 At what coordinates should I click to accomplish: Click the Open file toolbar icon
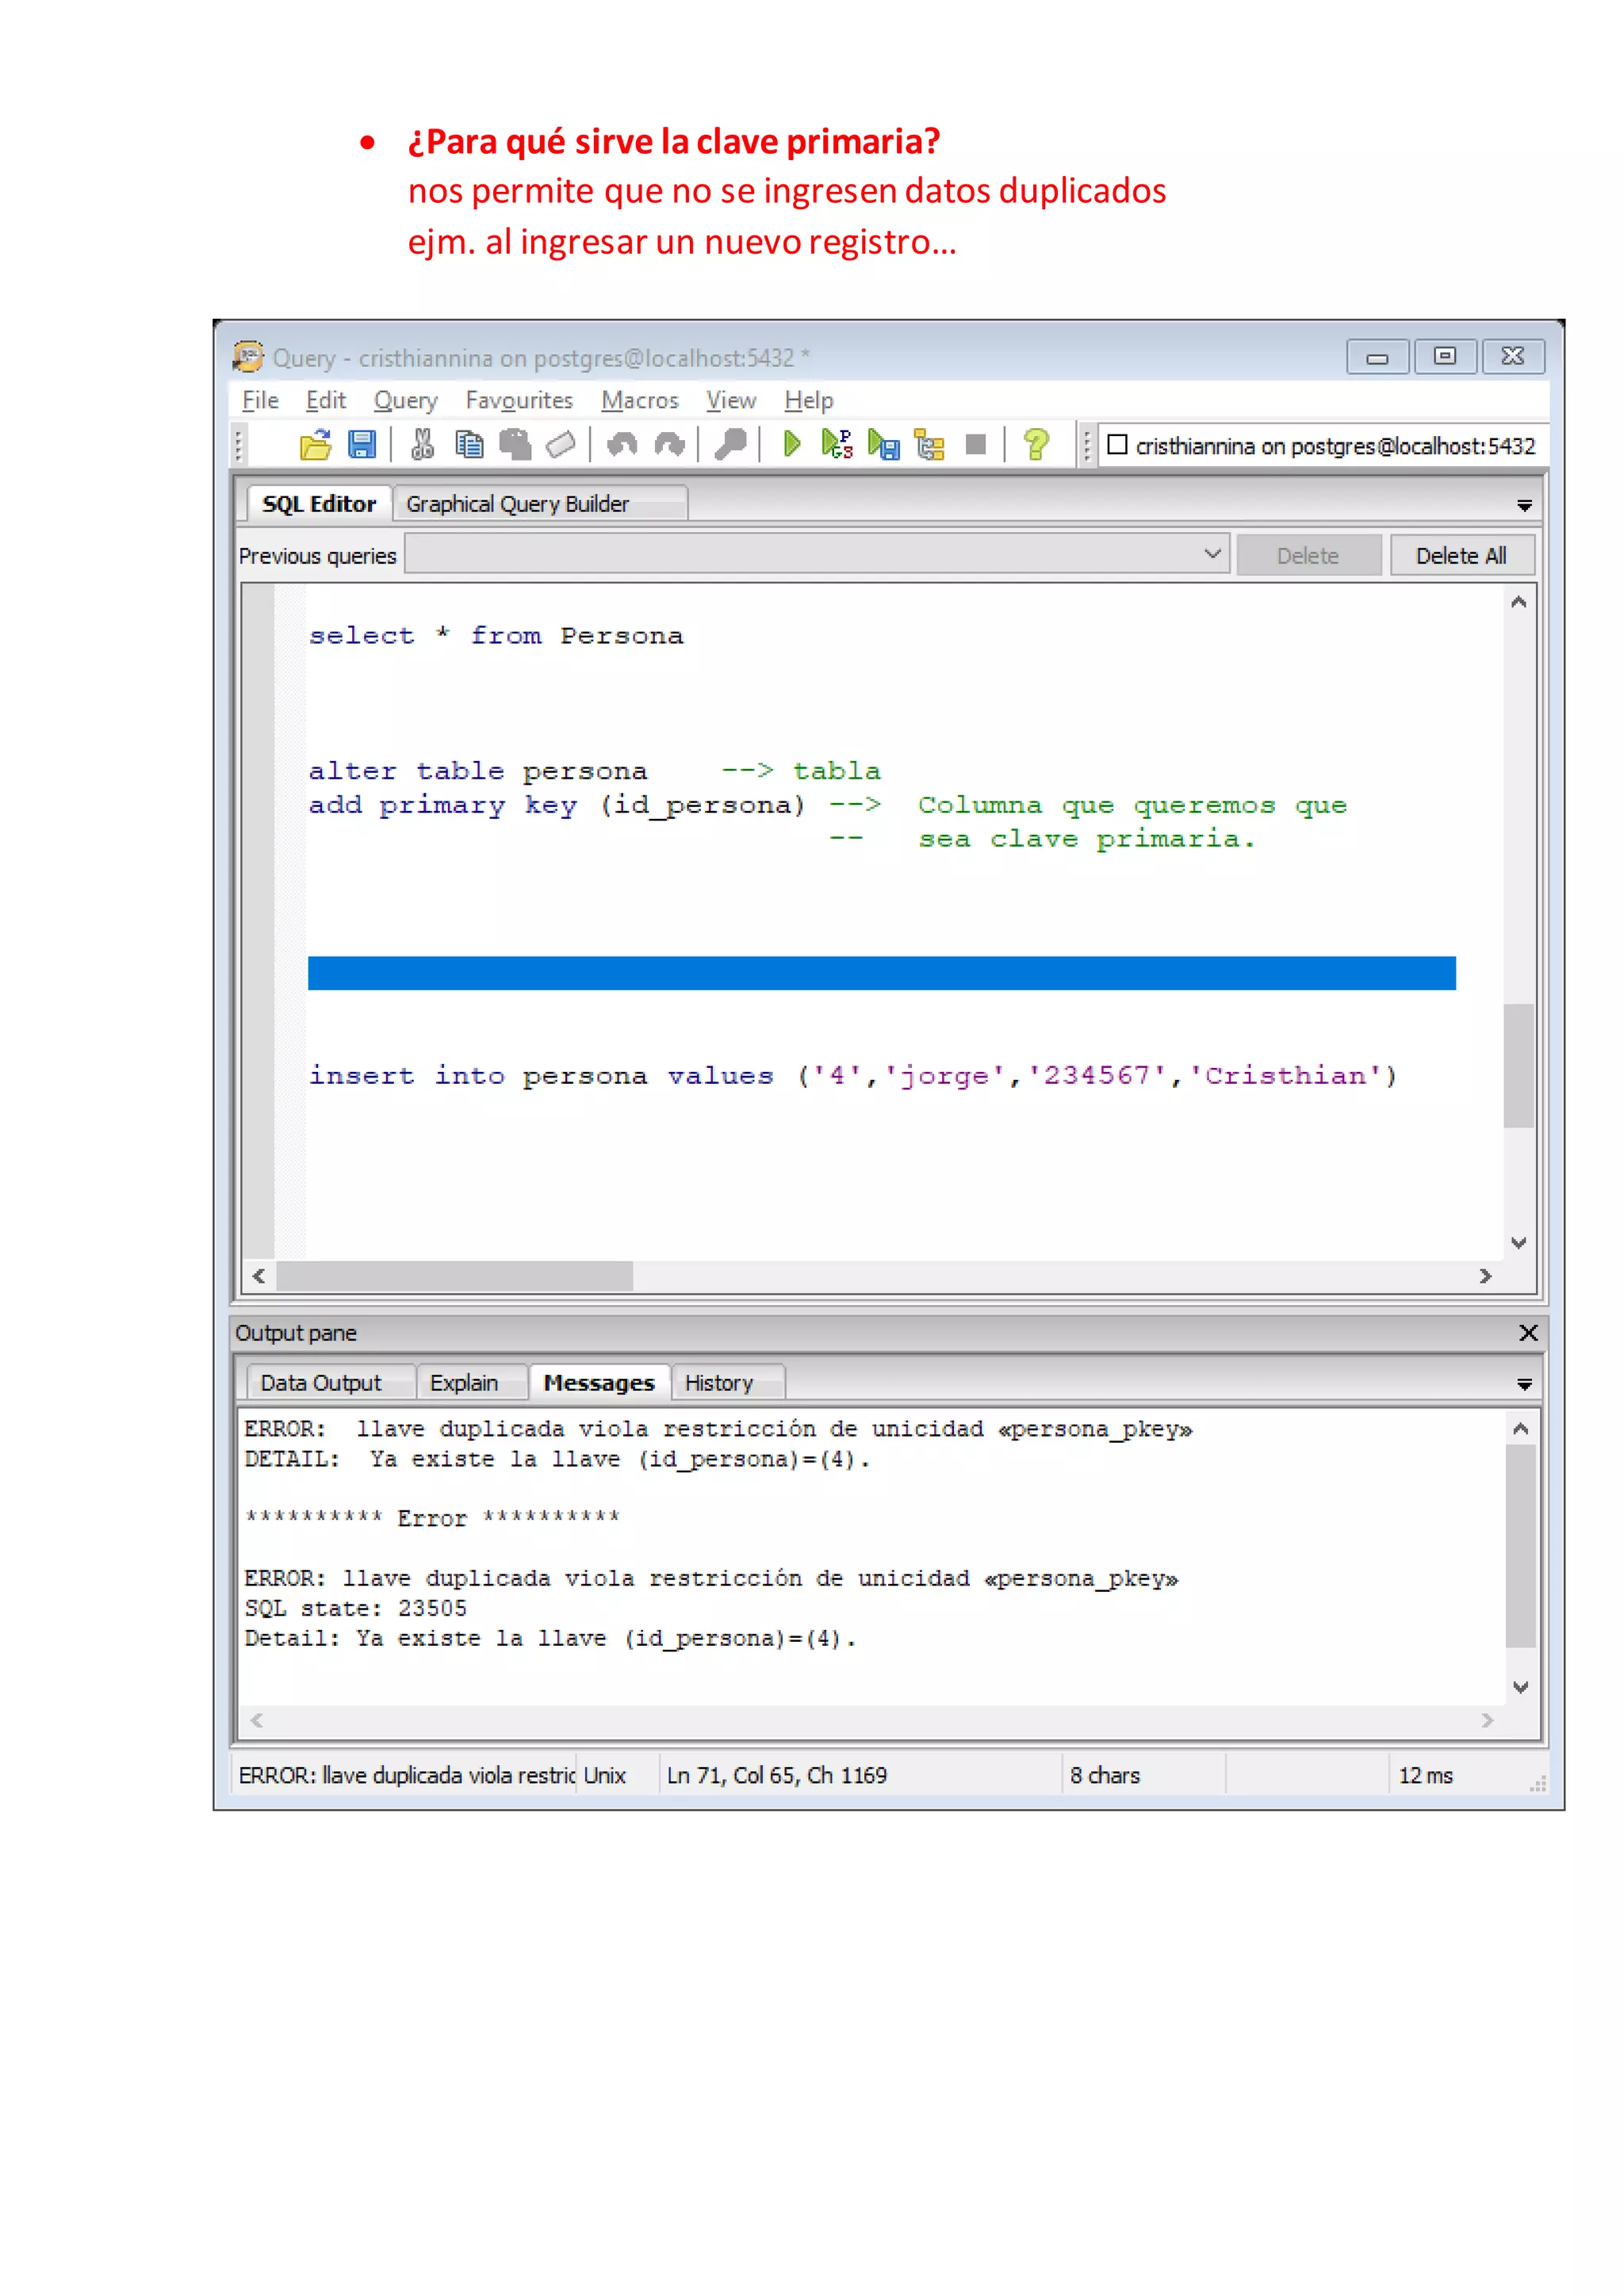click(x=316, y=444)
